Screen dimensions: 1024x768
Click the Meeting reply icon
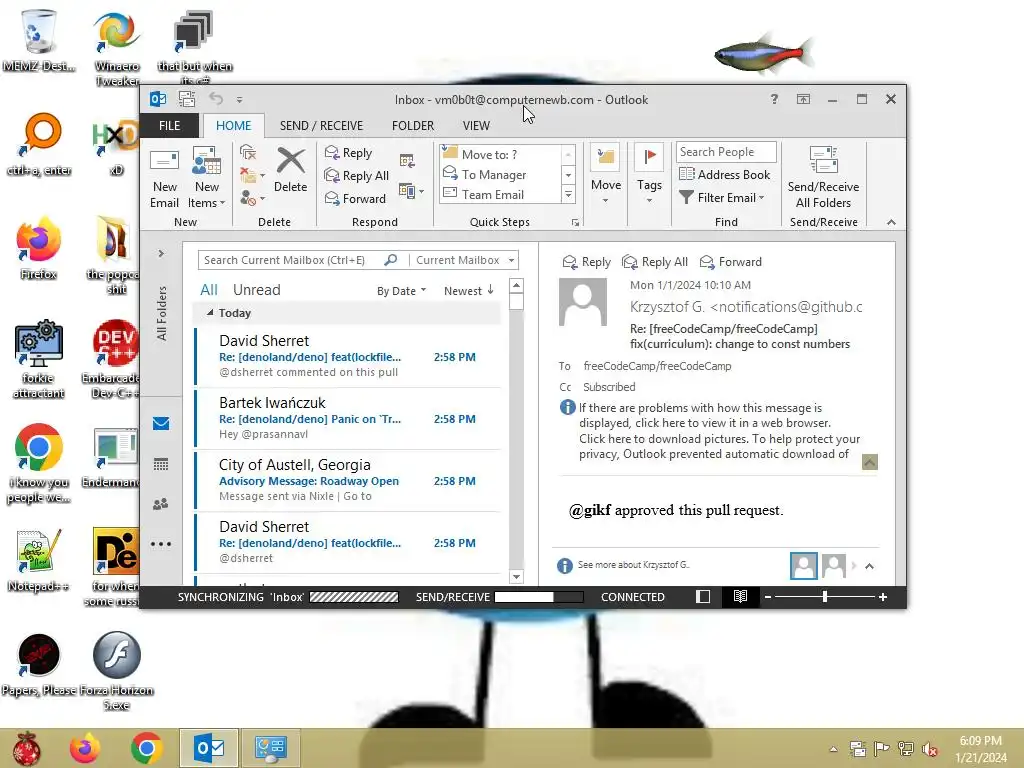pos(407,161)
